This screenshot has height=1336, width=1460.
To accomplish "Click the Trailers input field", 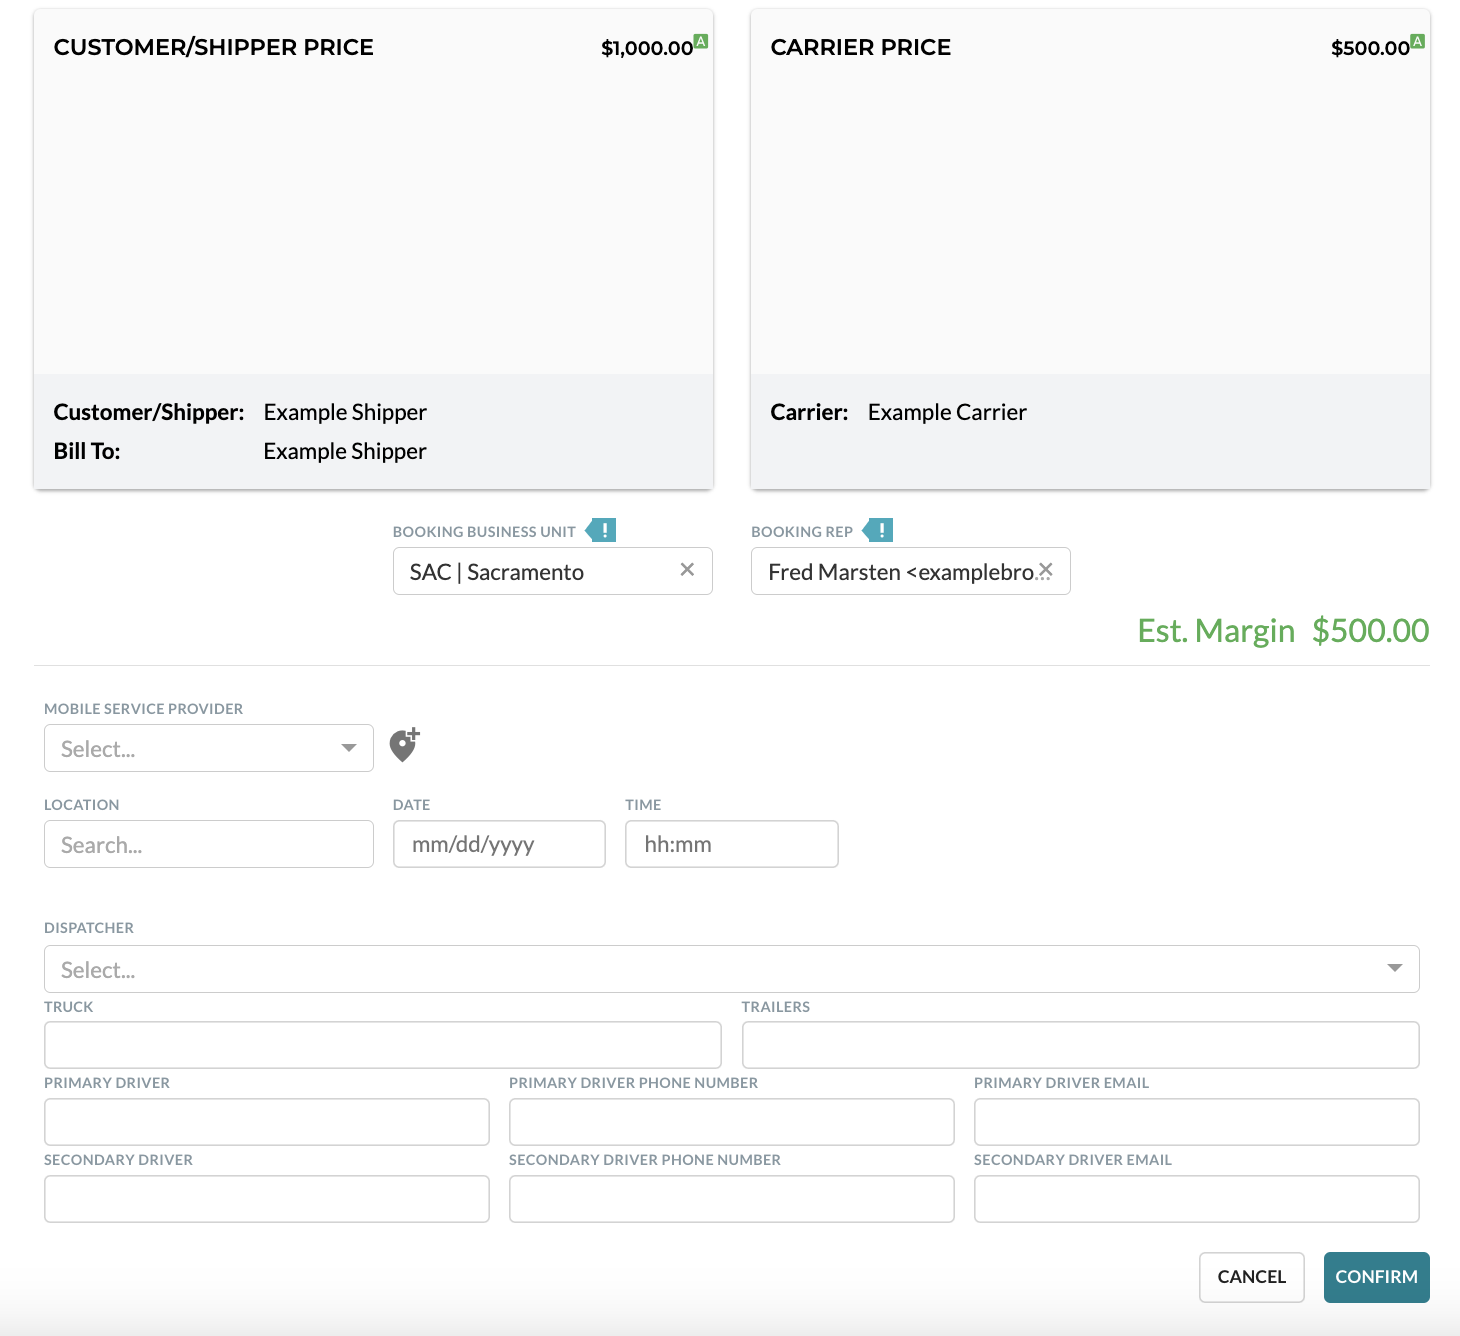I will point(1081,1045).
